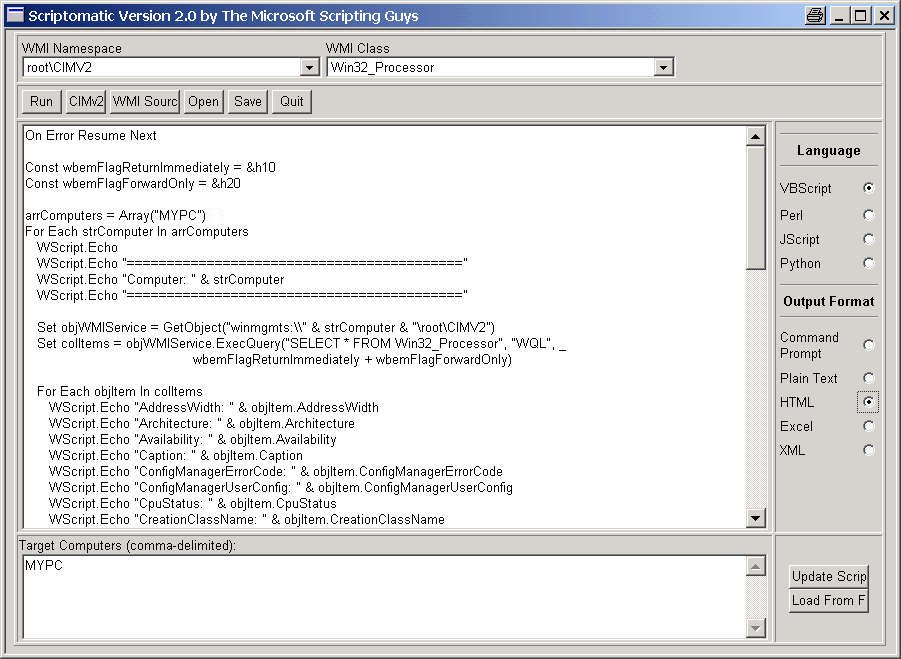
Task: Choose HTML output format
Action: 868,402
